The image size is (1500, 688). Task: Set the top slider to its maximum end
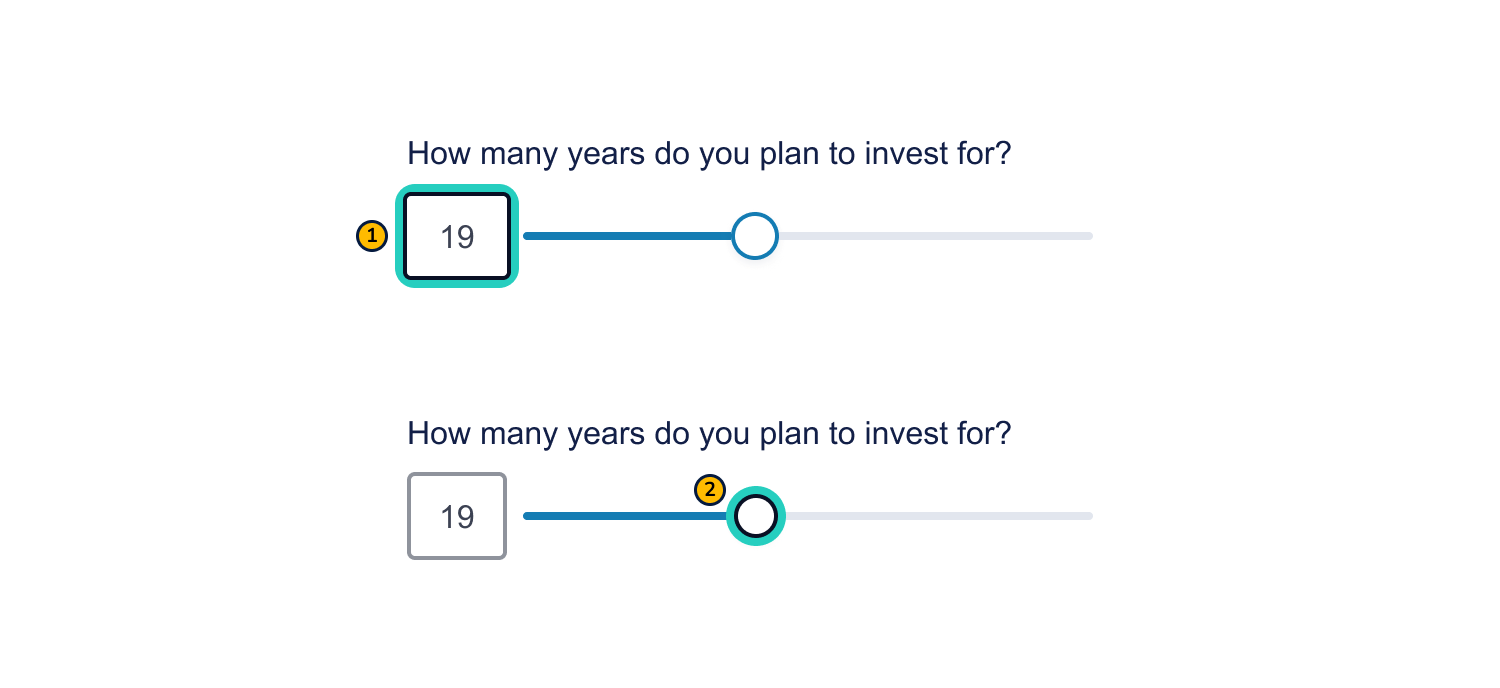pyautogui.click(x=1091, y=236)
